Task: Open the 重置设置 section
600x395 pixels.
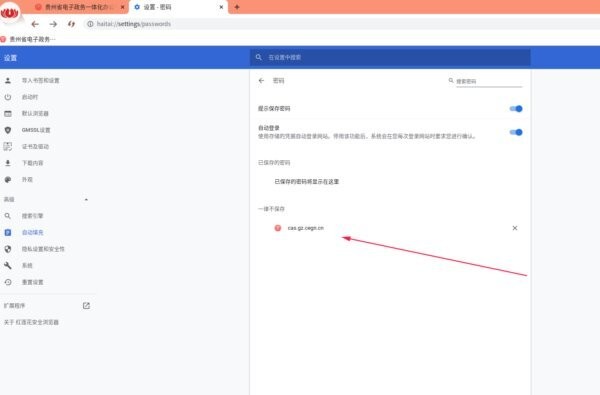Action: (x=33, y=282)
